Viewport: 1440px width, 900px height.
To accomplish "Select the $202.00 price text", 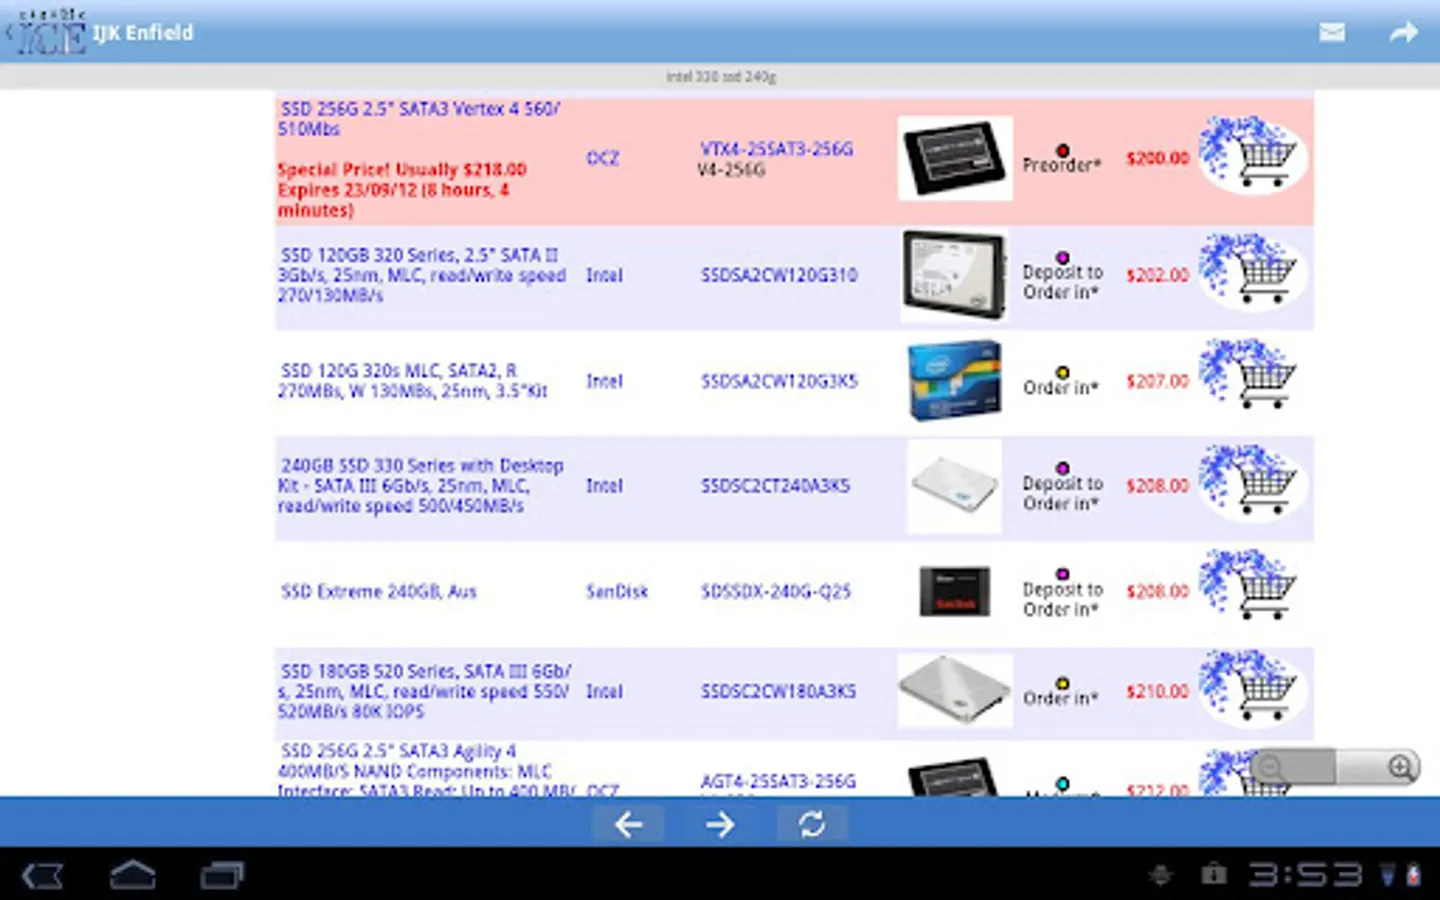I will coord(1157,275).
